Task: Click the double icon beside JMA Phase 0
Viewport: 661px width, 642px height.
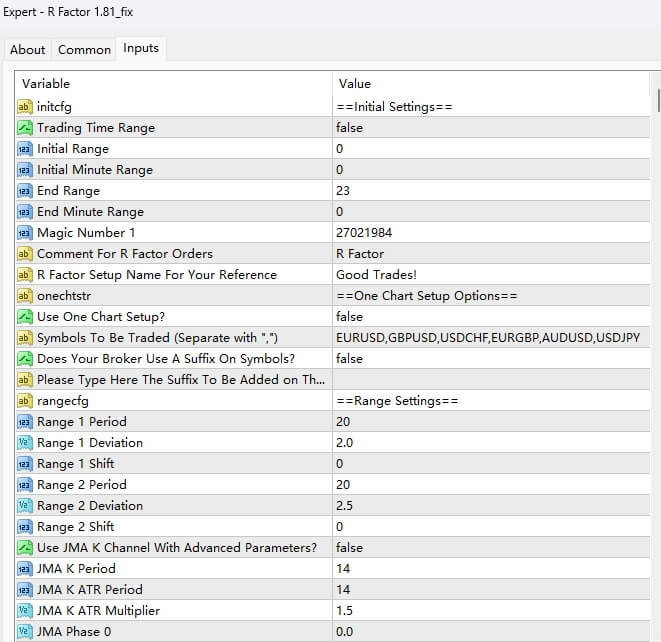Action: point(24,631)
